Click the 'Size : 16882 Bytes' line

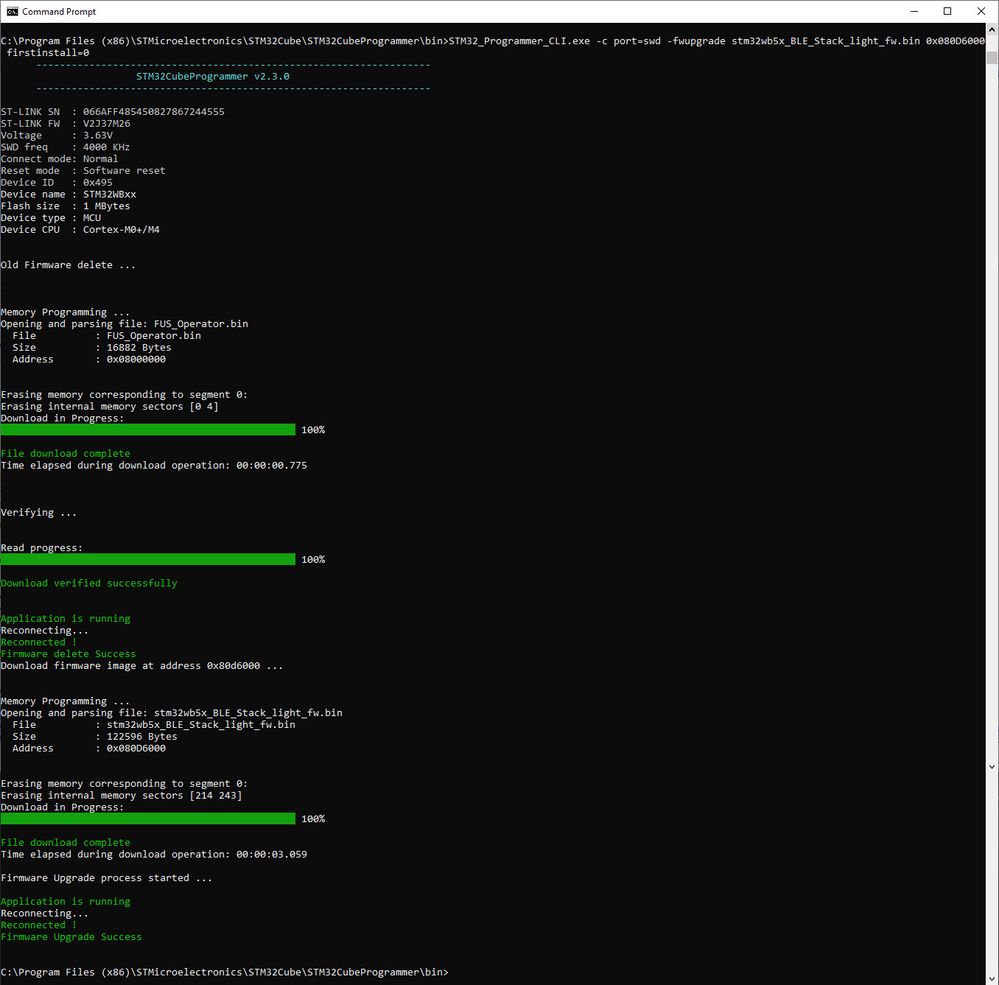[92, 347]
